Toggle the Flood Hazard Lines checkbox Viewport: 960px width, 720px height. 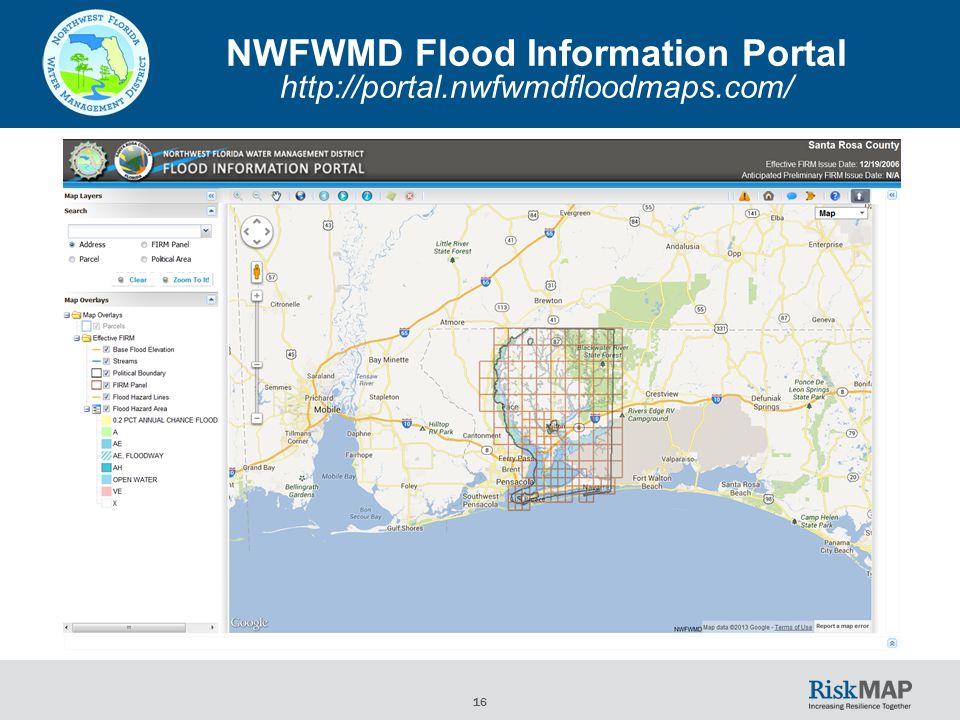click(x=107, y=397)
